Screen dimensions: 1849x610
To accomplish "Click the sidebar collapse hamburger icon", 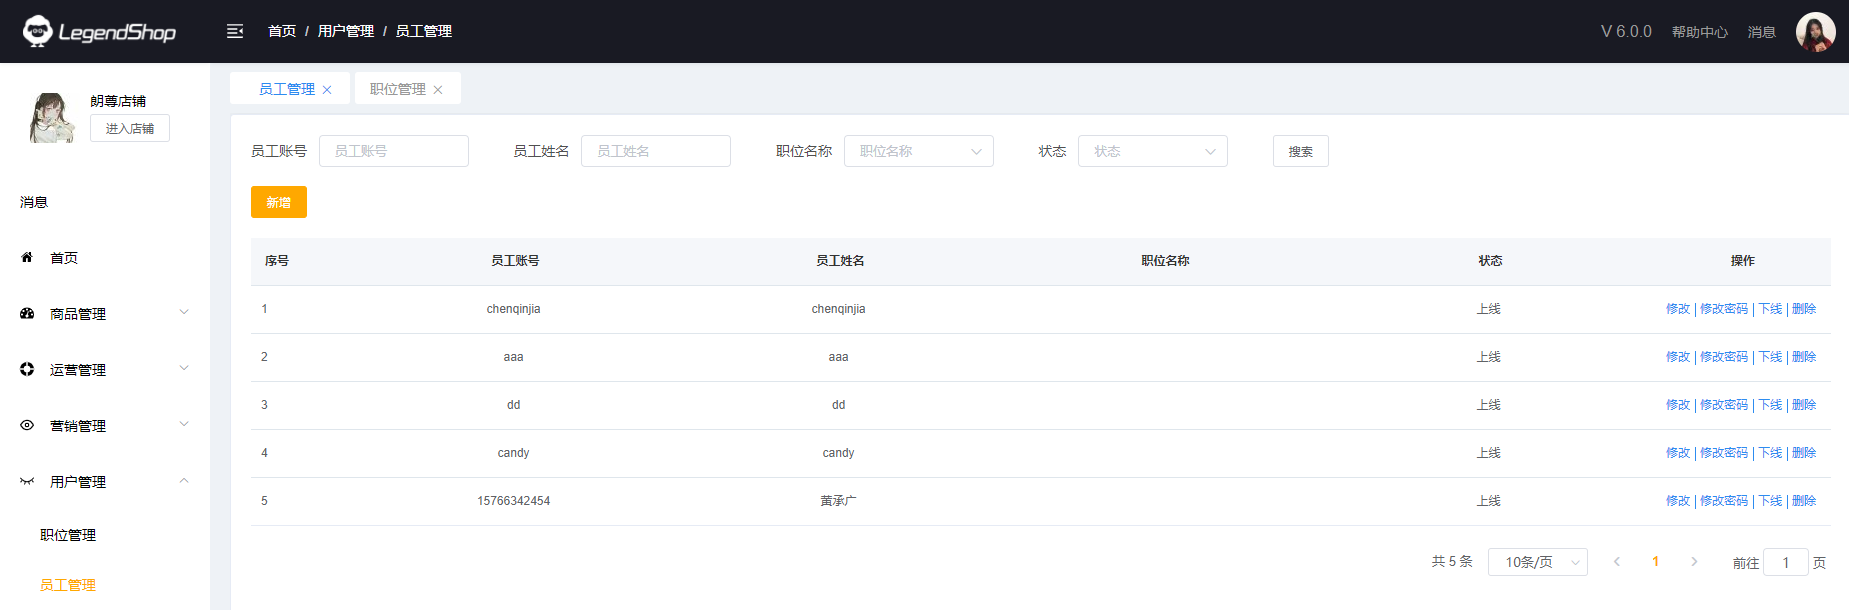I will click(235, 31).
